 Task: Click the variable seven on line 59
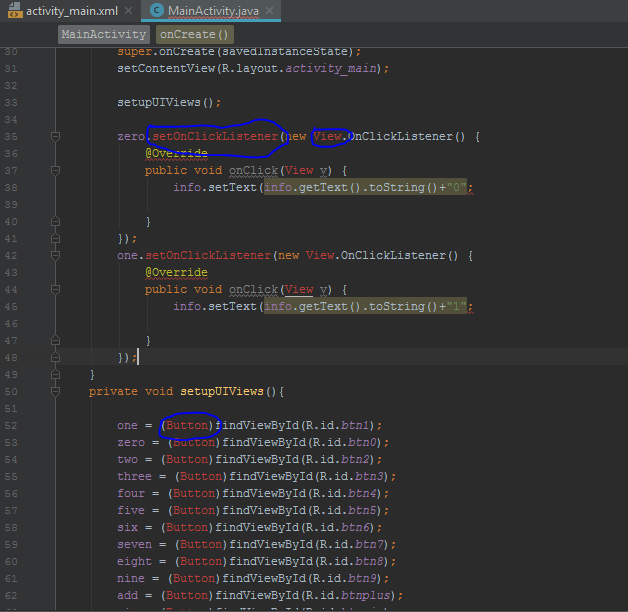point(135,544)
